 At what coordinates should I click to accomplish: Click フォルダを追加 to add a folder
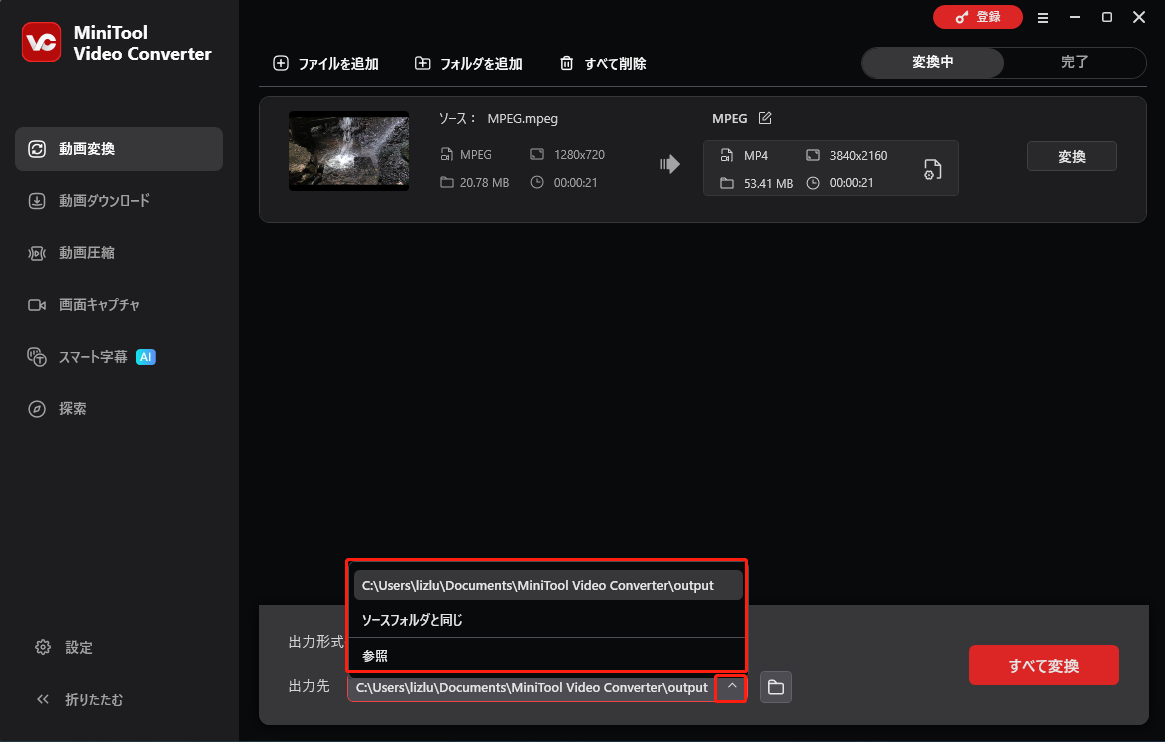(468, 64)
